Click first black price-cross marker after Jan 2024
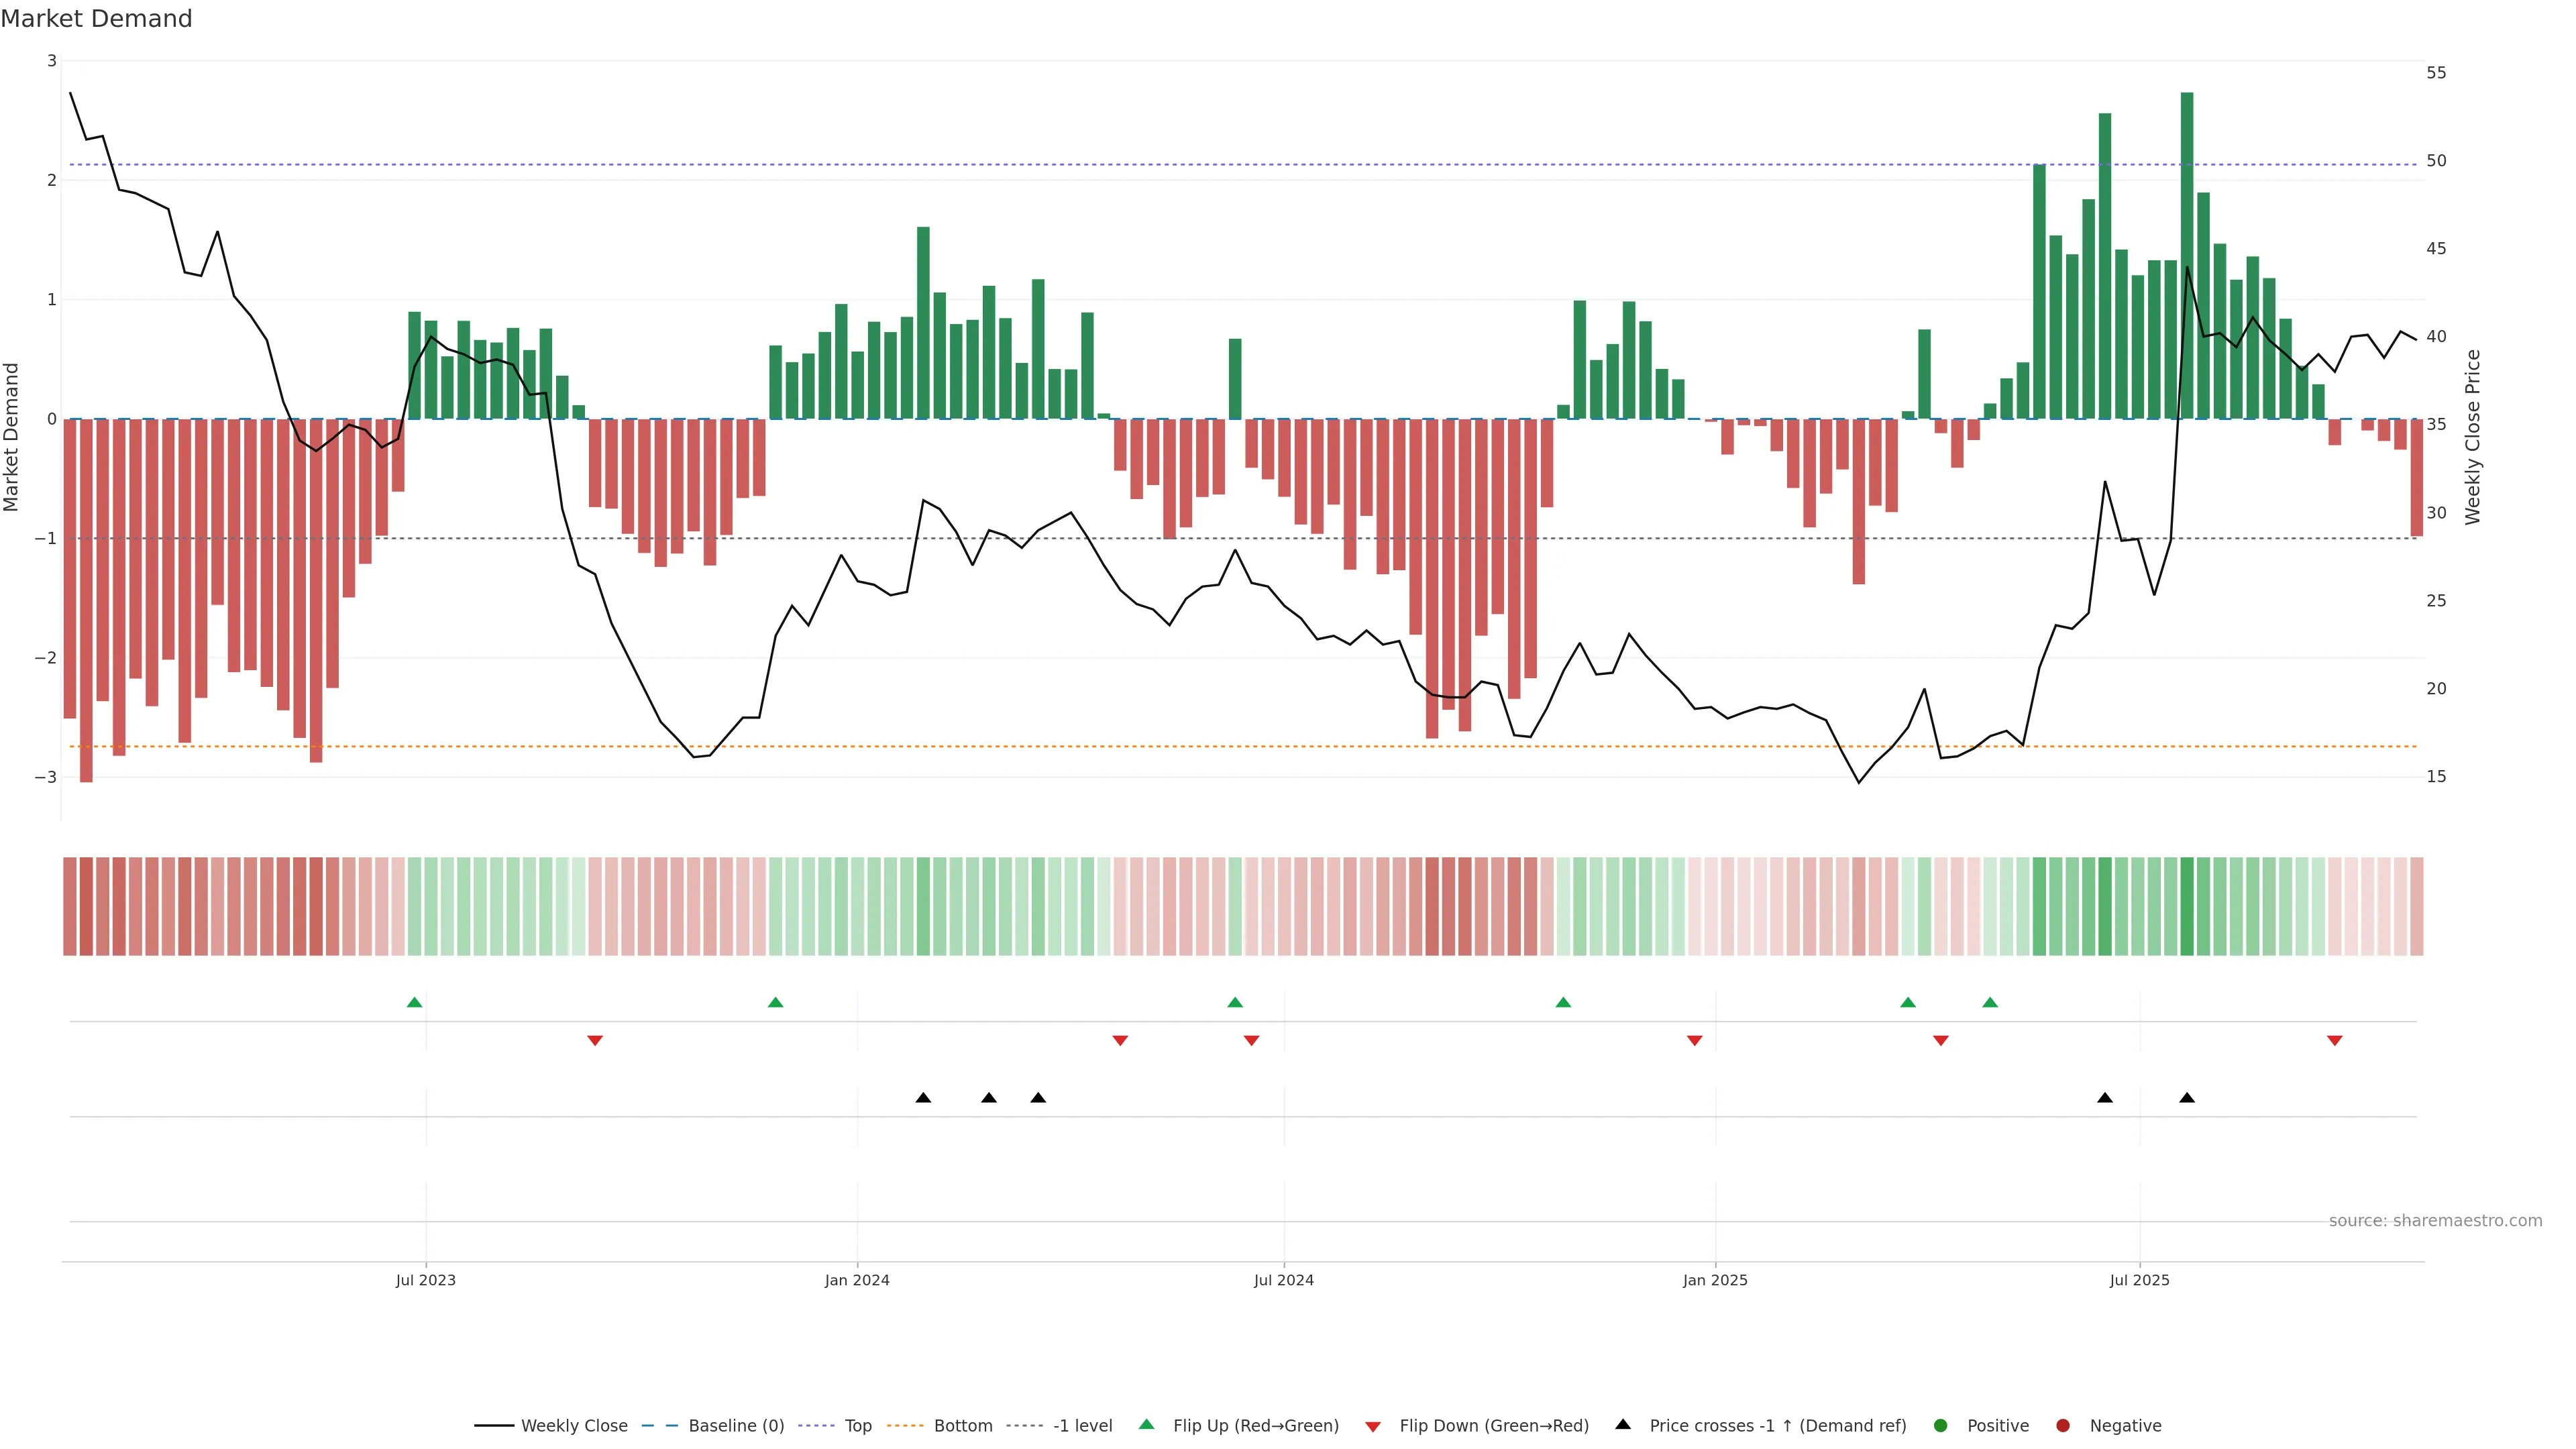2576x1449 pixels. [923, 1098]
